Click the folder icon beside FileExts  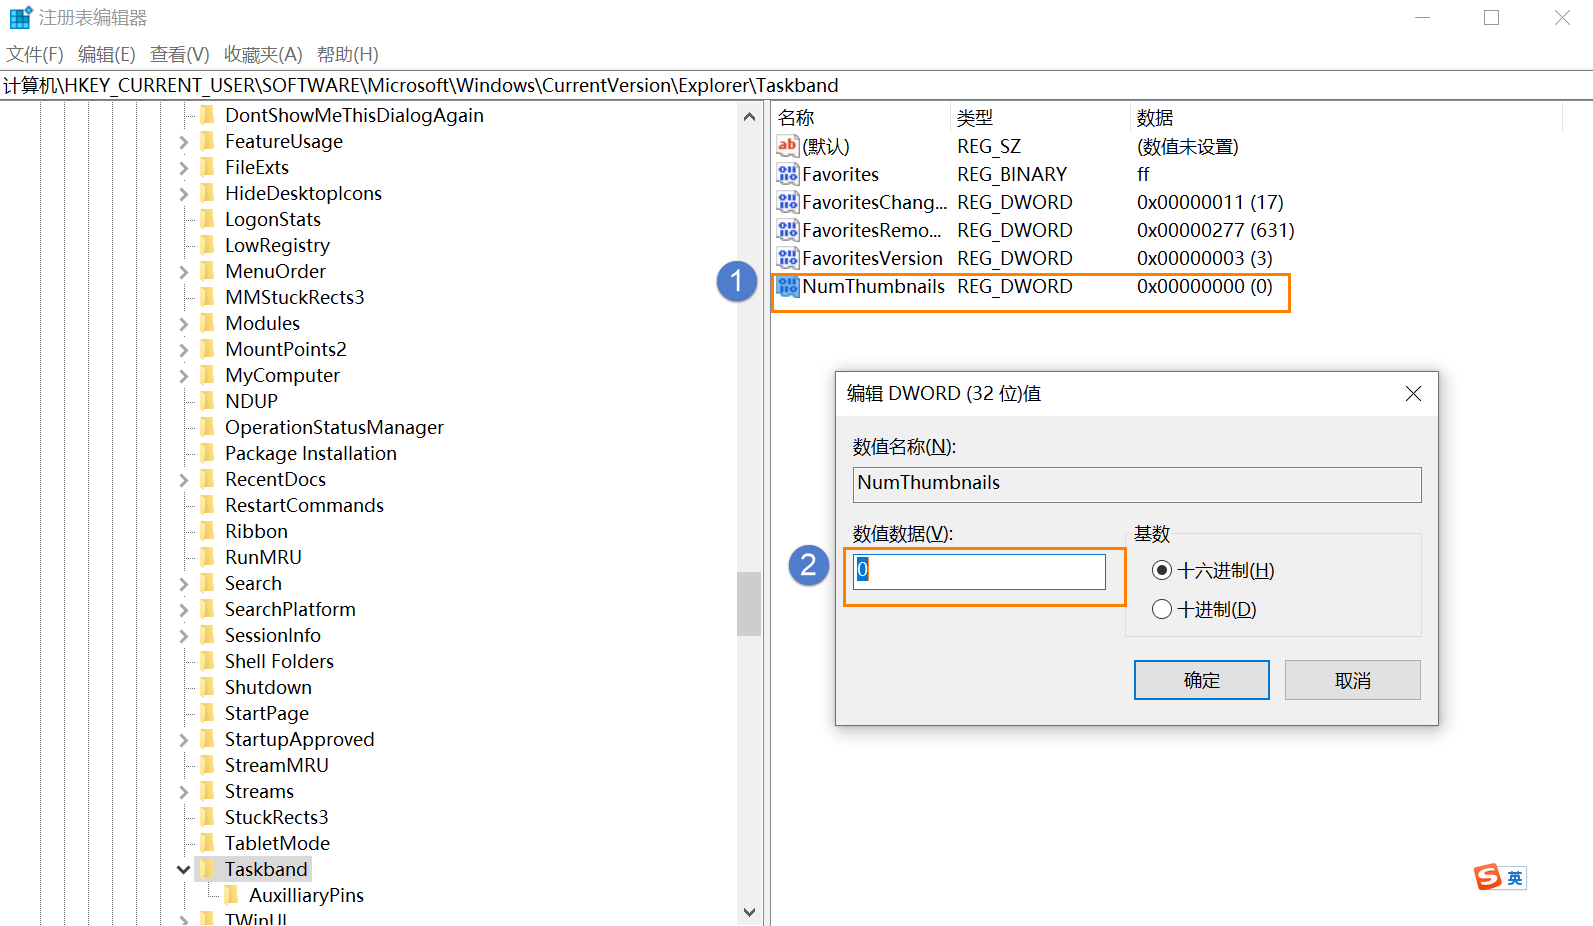pos(208,167)
